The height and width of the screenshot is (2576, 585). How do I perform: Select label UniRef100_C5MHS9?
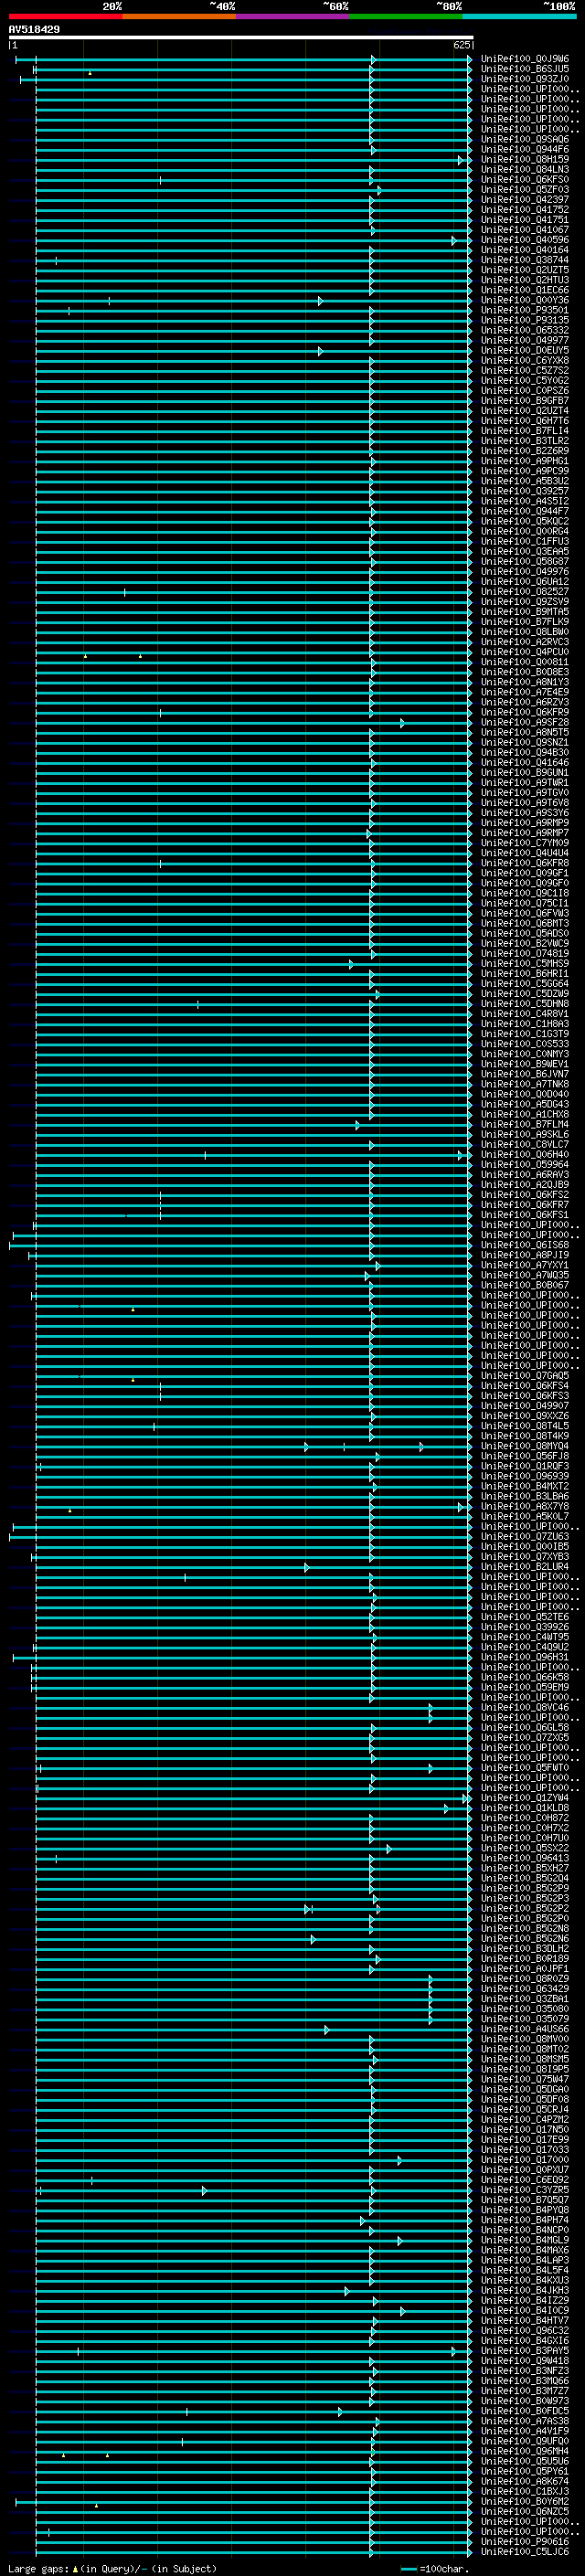click(524, 963)
